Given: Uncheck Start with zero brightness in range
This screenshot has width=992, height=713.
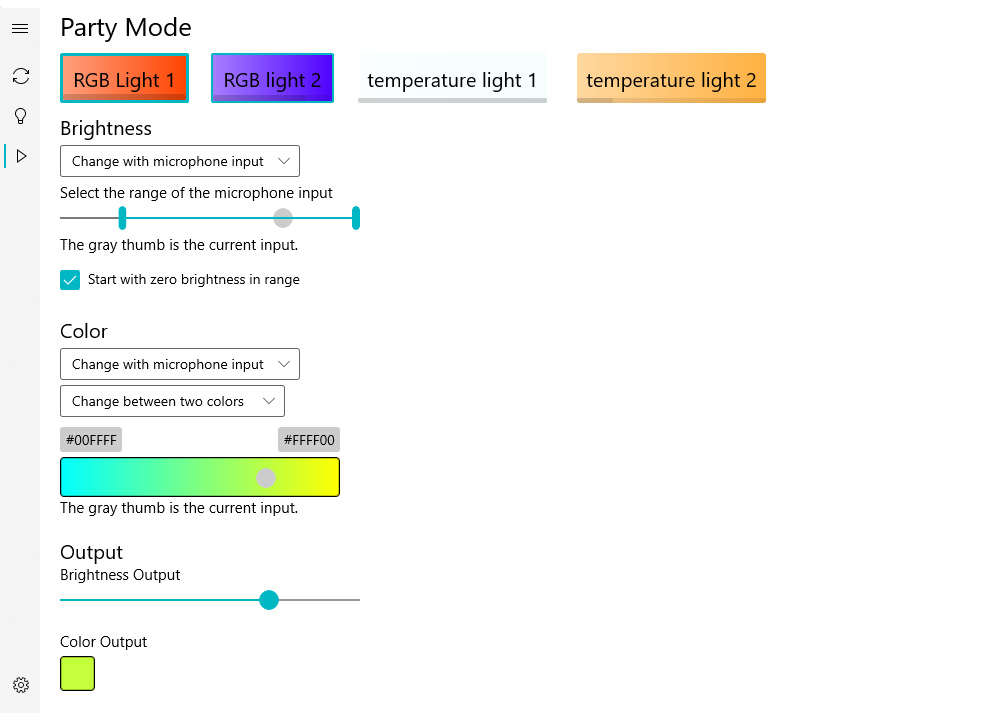Looking at the screenshot, I should (x=70, y=280).
